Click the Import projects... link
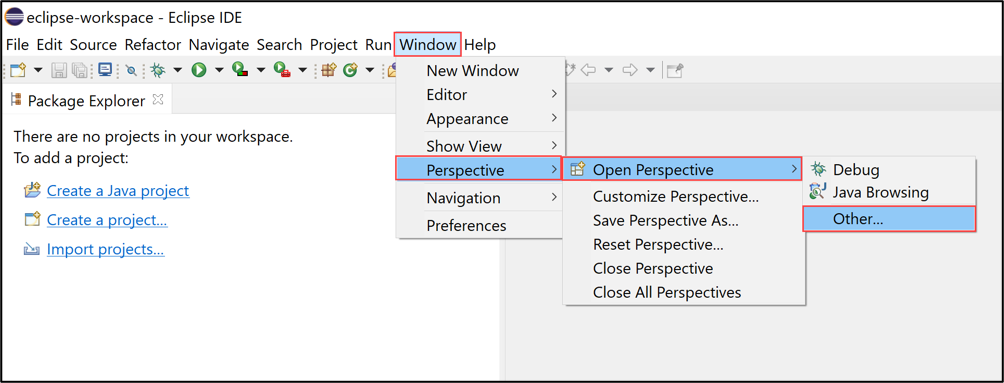The height and width of the screenshot is (383, 1004). pyautogui.click(x=106, y=249)
